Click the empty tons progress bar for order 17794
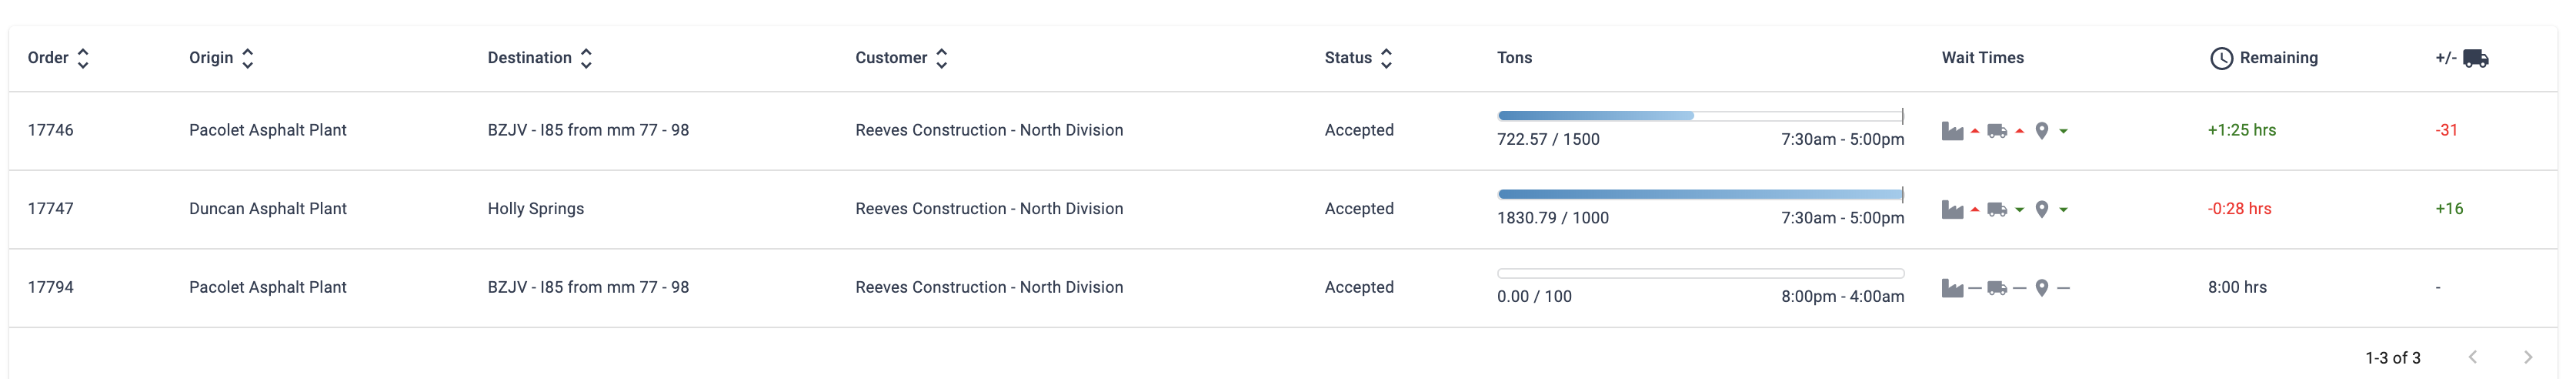2576x379 pixels. 1700,273
